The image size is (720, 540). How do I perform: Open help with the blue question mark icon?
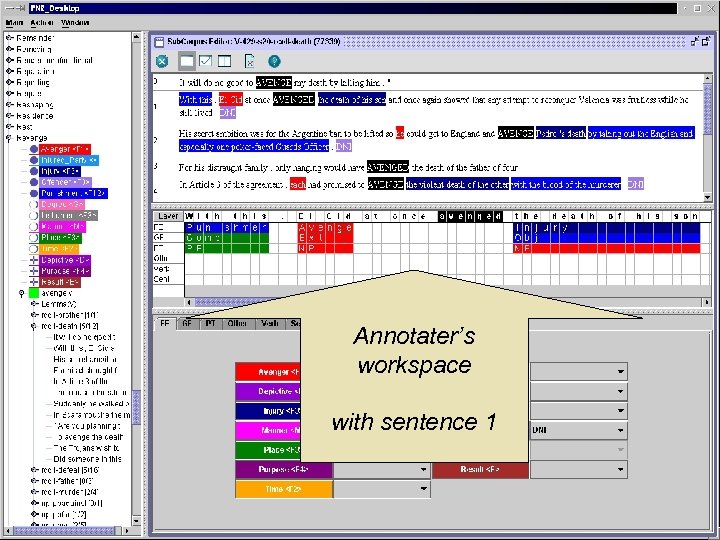tap(274, 61)
